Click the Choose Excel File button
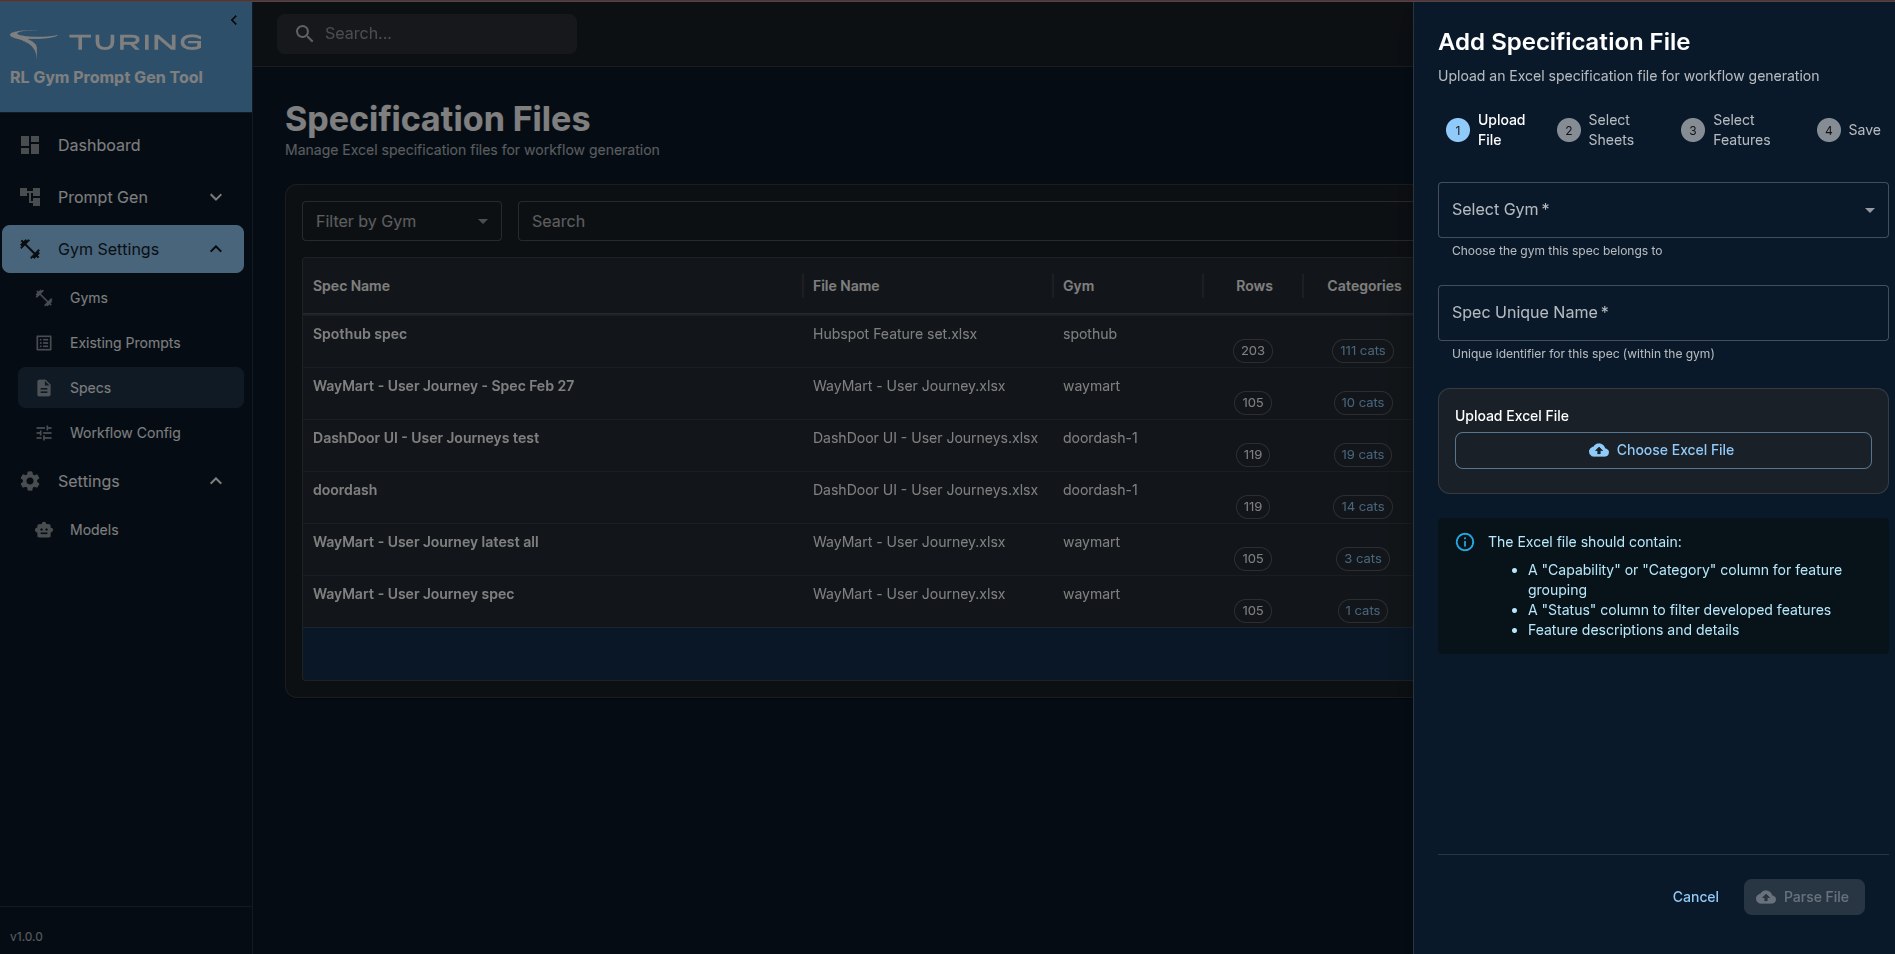Screen dimensions: 1895x954 coord(1662,450)
